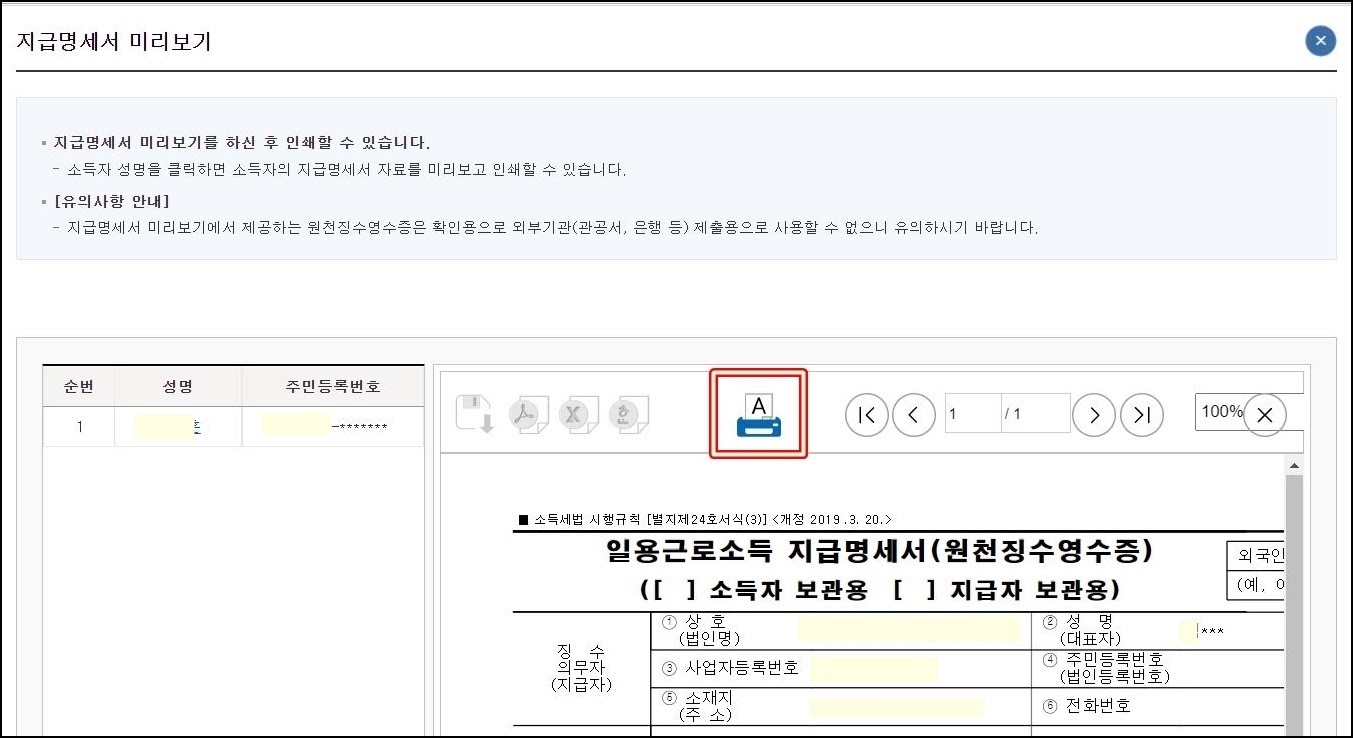Image resolution: width=1353 pixels, height=738 pixels.
Task: Close the 지급명세서 미리보기 dialog
Action: 1320,41
